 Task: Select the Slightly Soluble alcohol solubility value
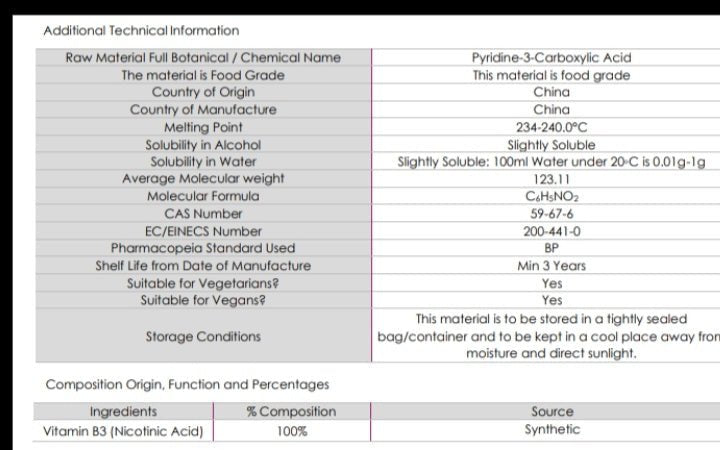tap(551, 145)
